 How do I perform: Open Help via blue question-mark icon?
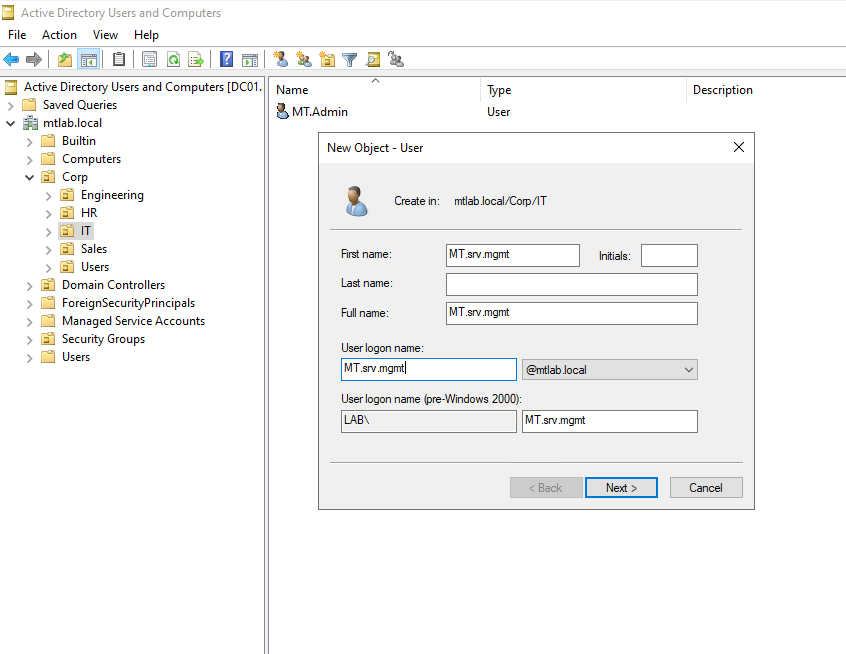(x=227, y=59)
